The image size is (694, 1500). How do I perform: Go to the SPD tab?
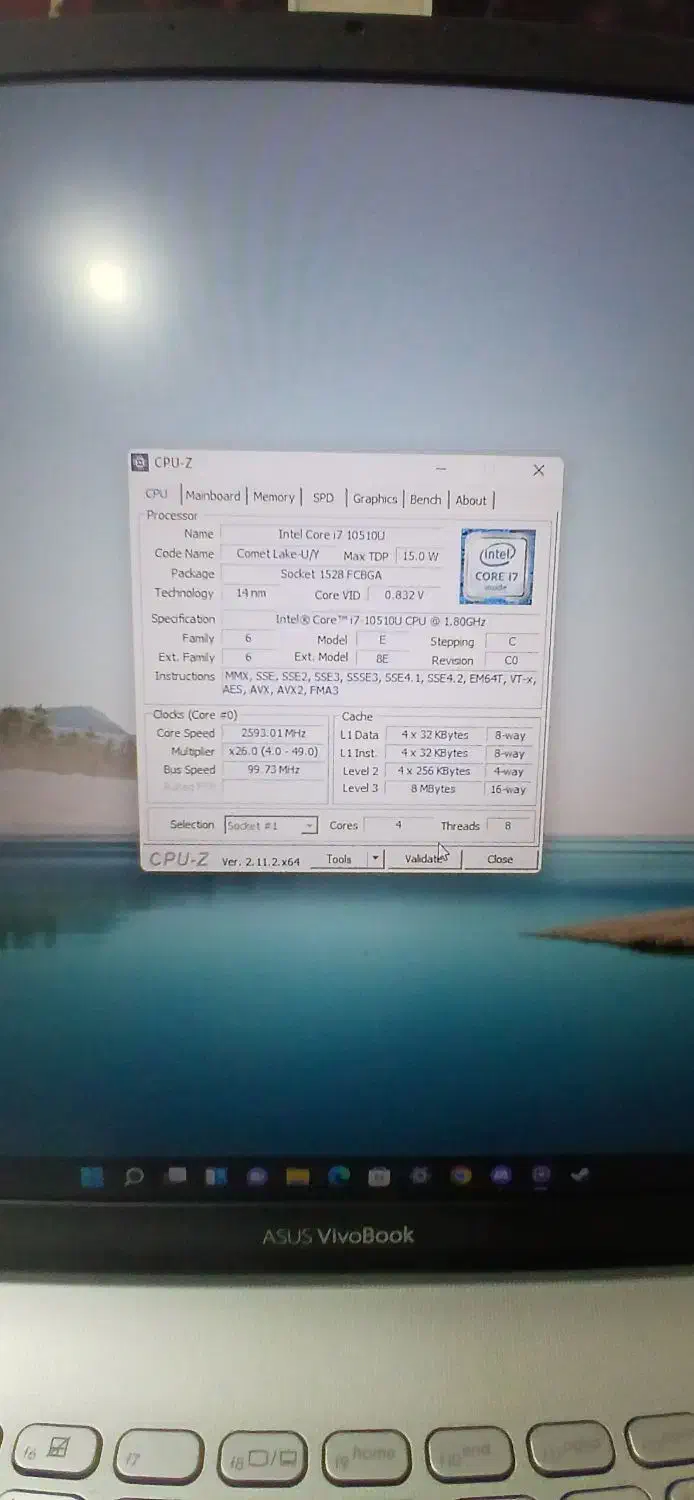(x=323, y=498)
